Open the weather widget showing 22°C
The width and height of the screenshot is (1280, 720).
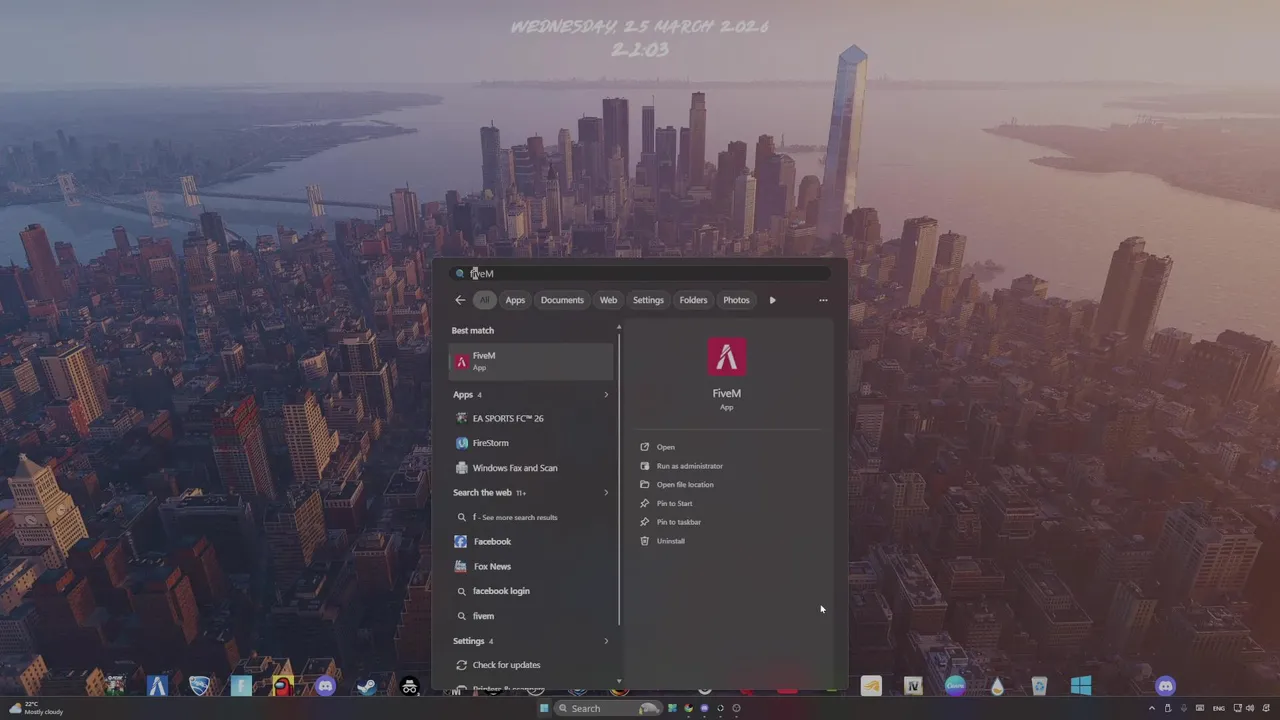click(37, 708)
